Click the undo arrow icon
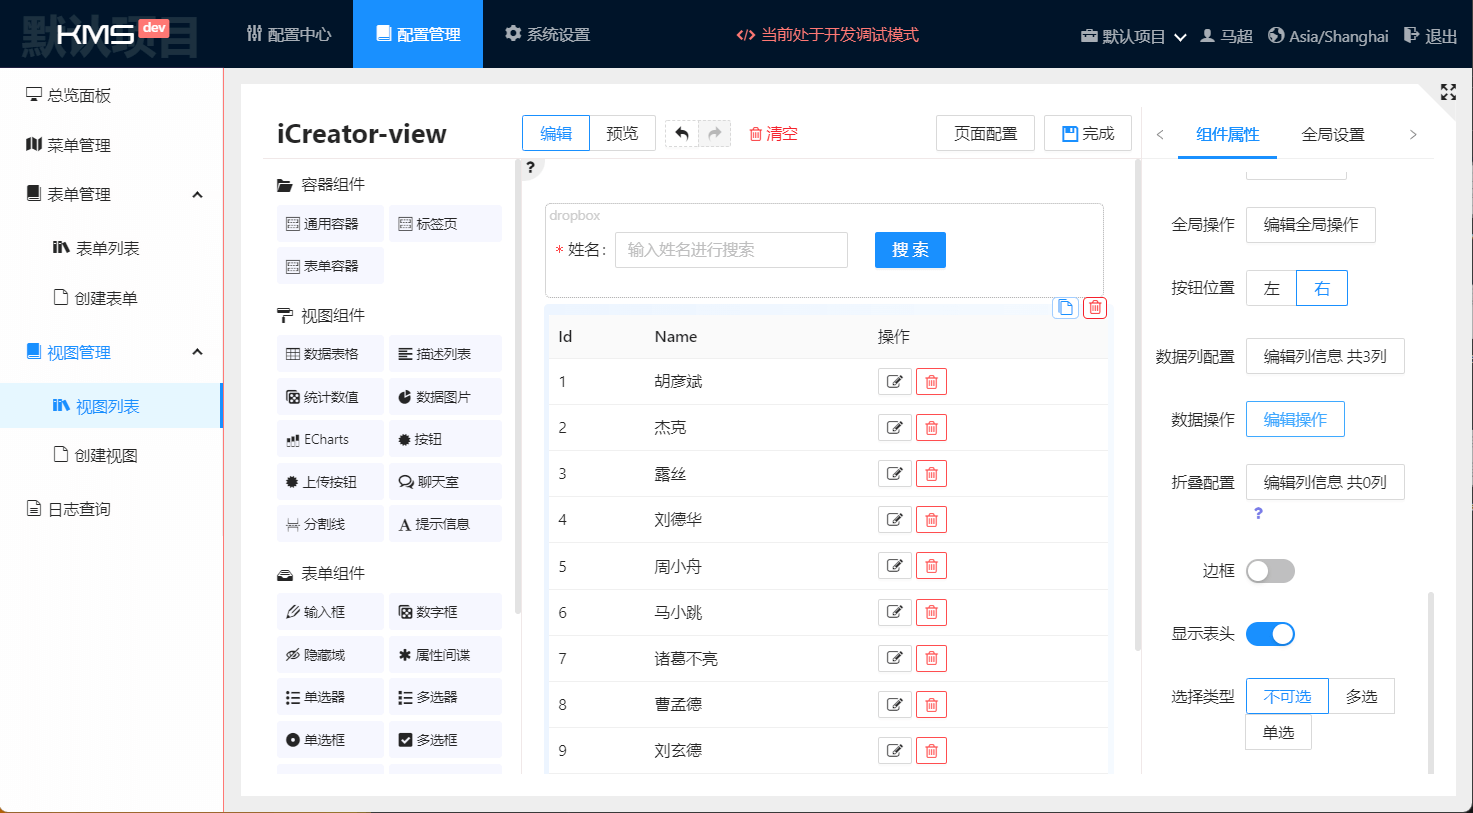 [x=682, y=134]
